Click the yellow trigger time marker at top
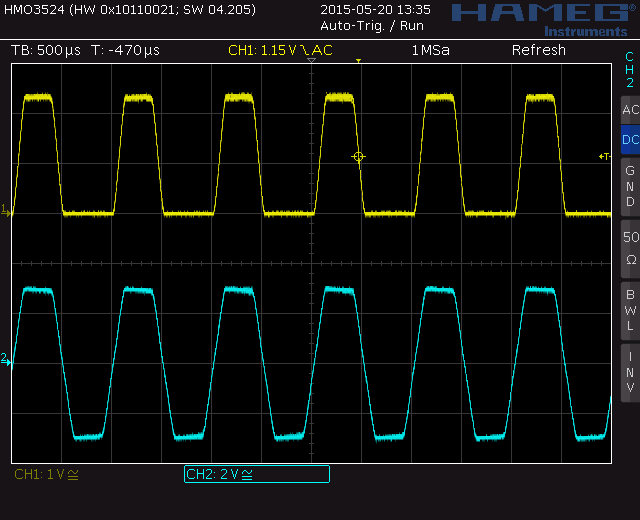The width and height of the screenshot is (640, 520). pos(358,62)
